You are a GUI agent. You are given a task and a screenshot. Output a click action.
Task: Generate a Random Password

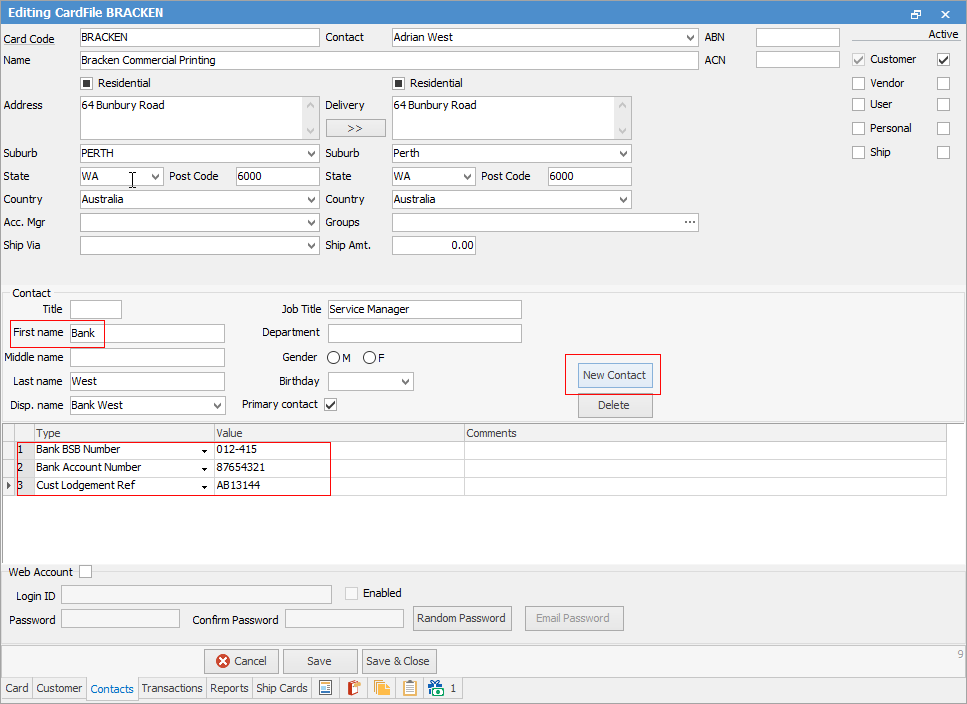[x=462, y=618]
